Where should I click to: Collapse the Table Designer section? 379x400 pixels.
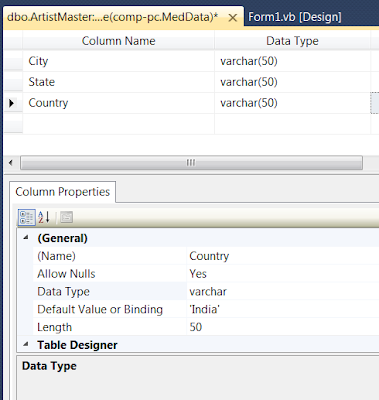pyautogui.click(x=26, y=344)
